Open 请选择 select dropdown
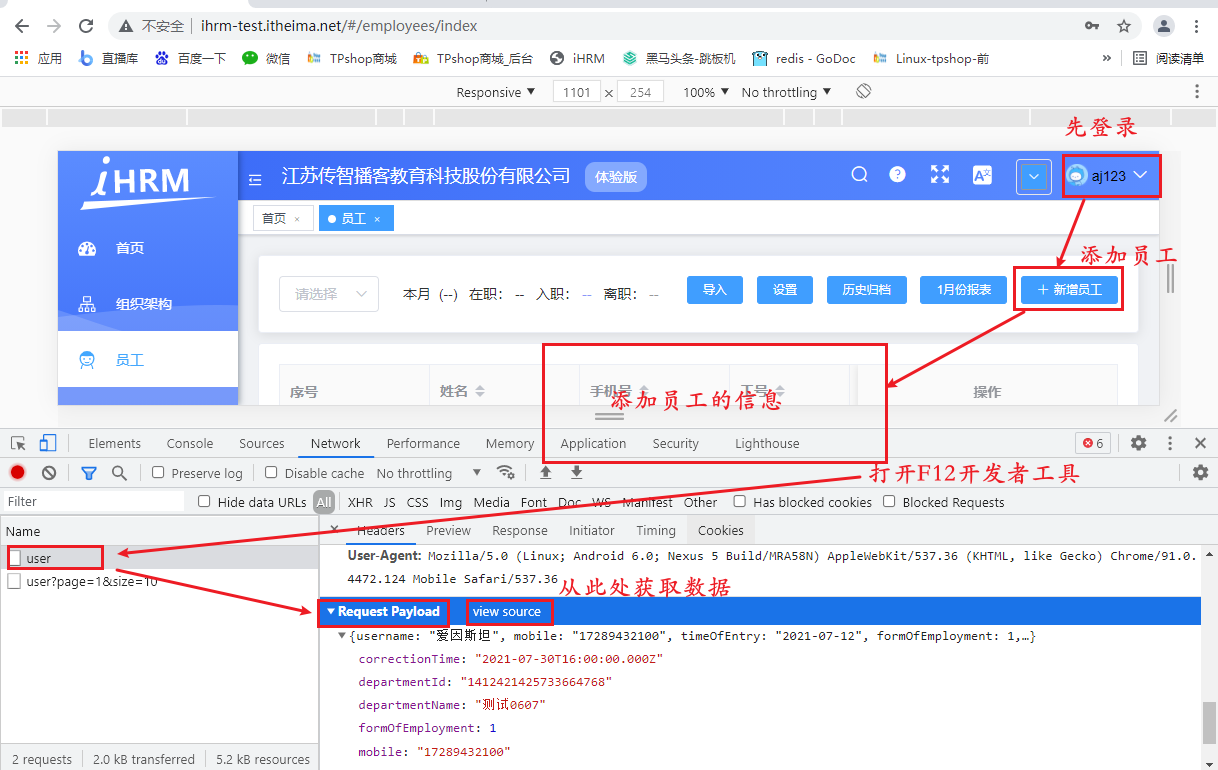Screen dimensions: 1218x770 (x=329, y=294)
